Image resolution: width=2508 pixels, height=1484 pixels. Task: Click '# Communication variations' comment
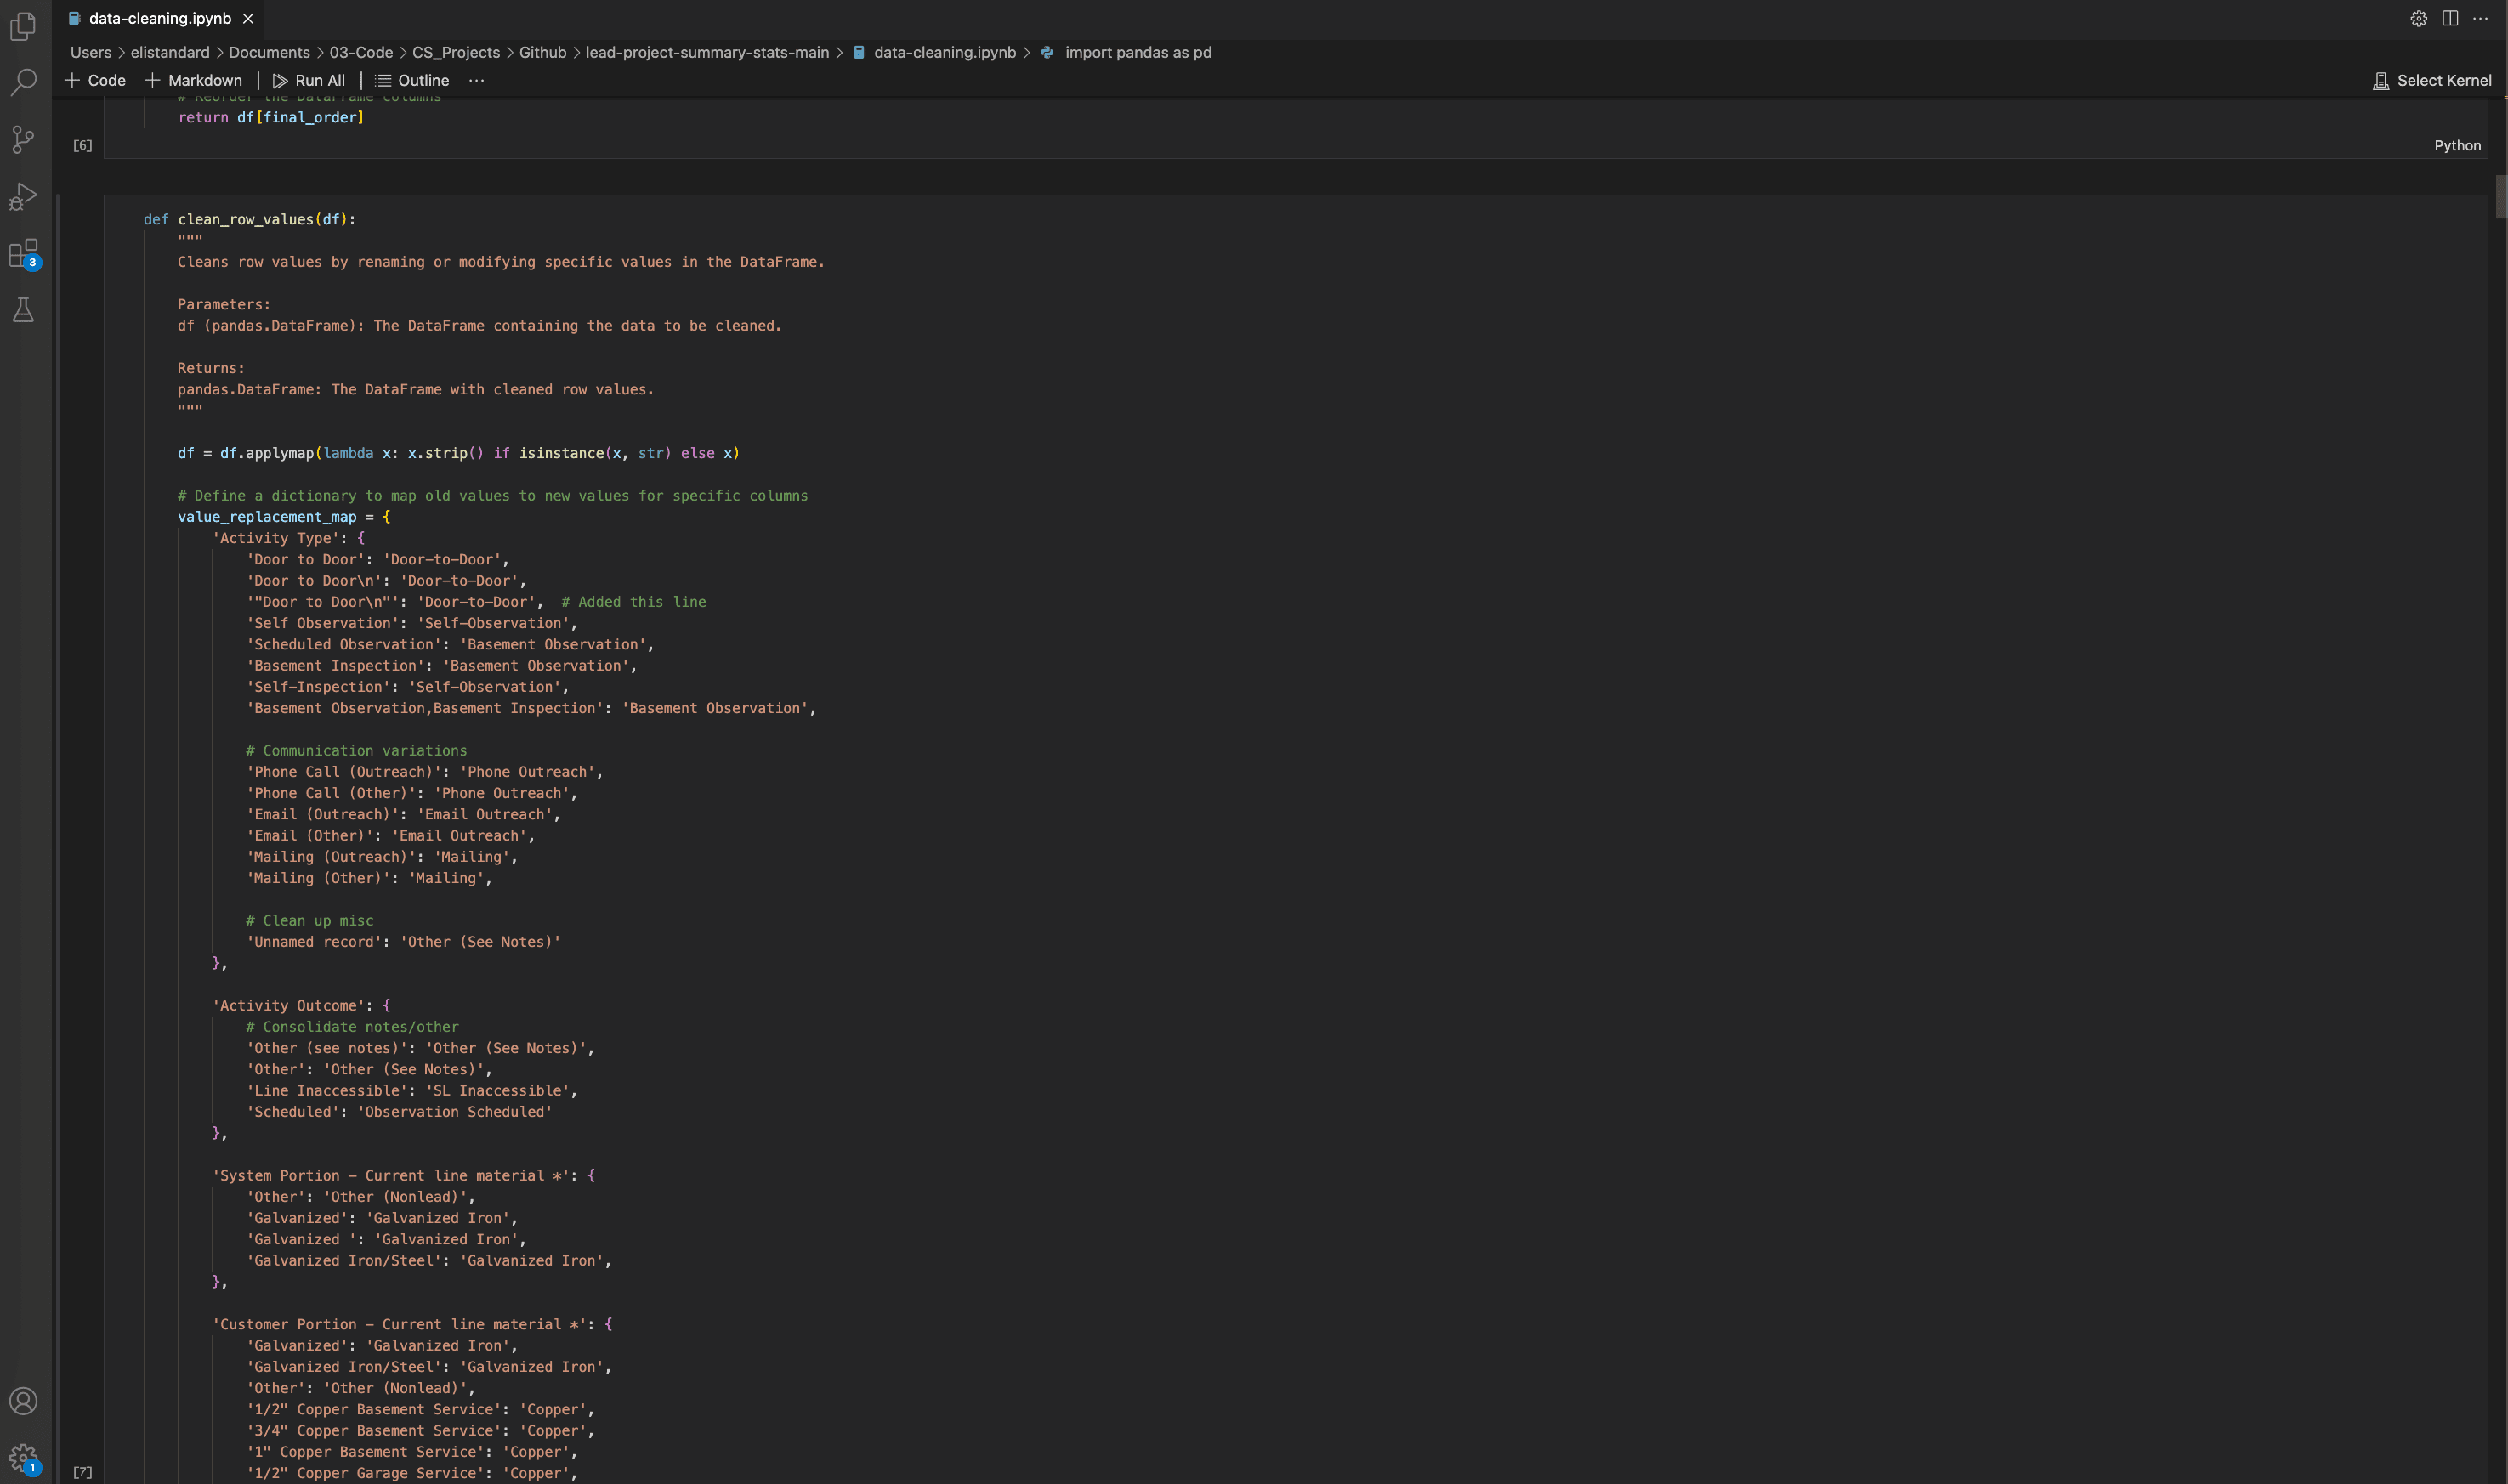coord(357,751)
